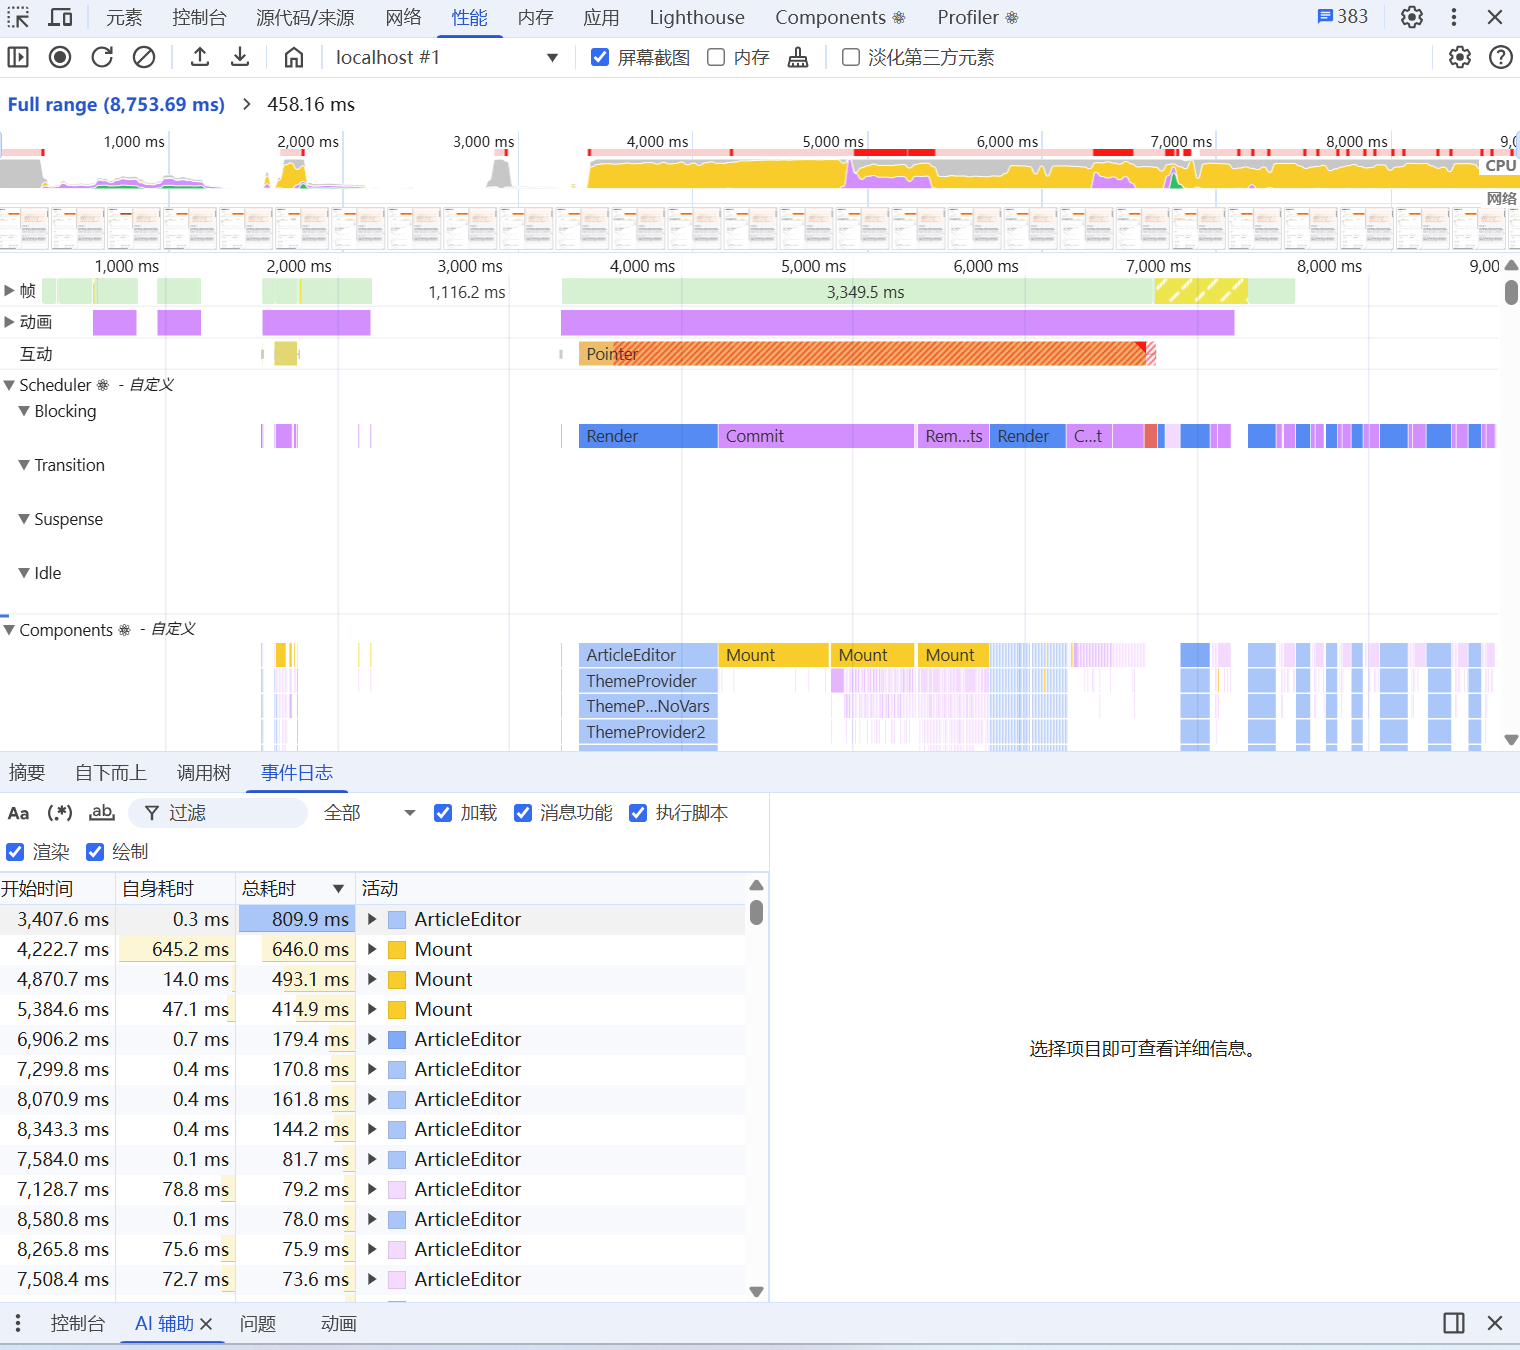Viewport: 1520px width, 1350px height.
Task: Click the 过滤 filter input field
Action: click(218, 813)
